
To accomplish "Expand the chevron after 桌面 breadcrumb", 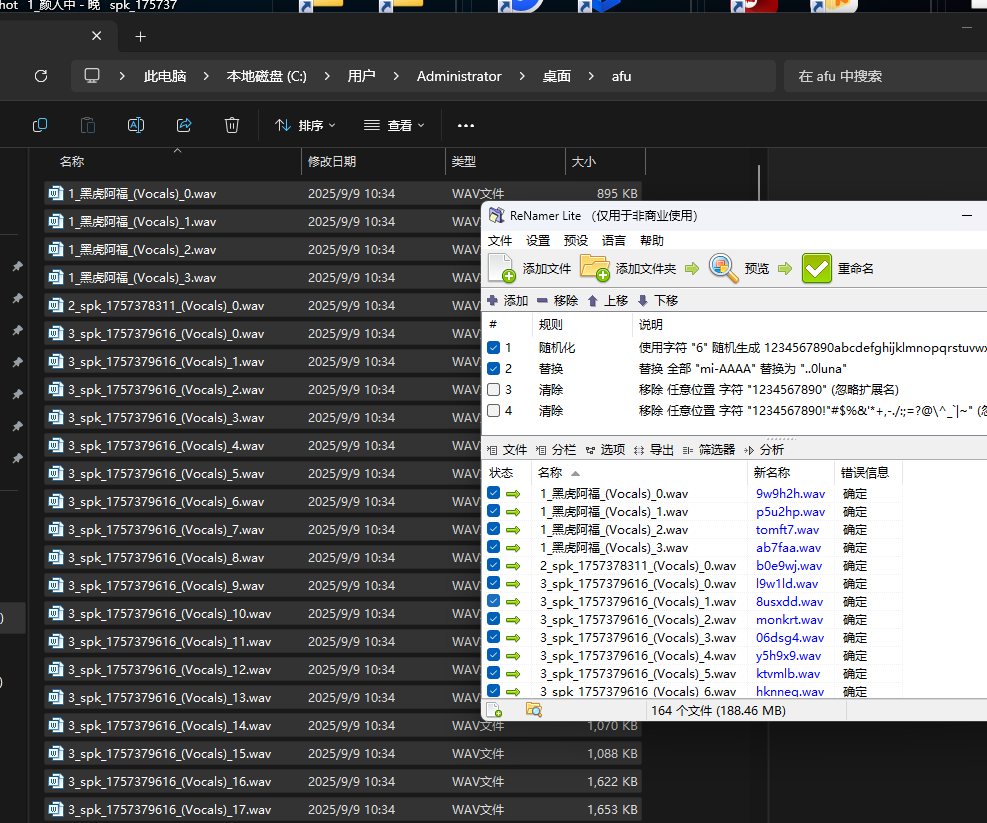I will point(590,76).
